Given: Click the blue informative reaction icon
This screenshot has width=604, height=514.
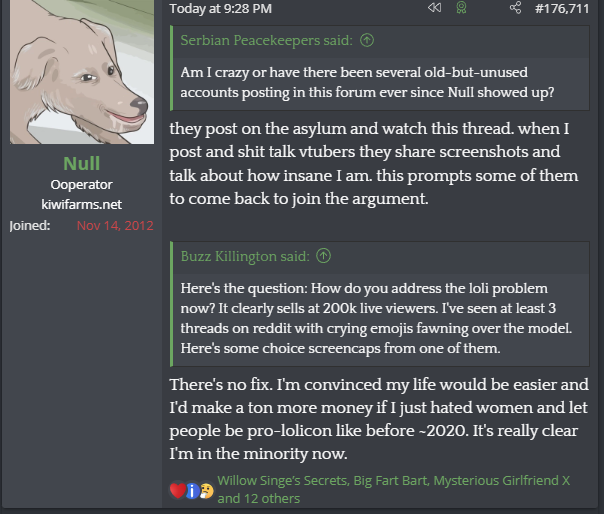Looking at the screenshot, I should [192, 490].
